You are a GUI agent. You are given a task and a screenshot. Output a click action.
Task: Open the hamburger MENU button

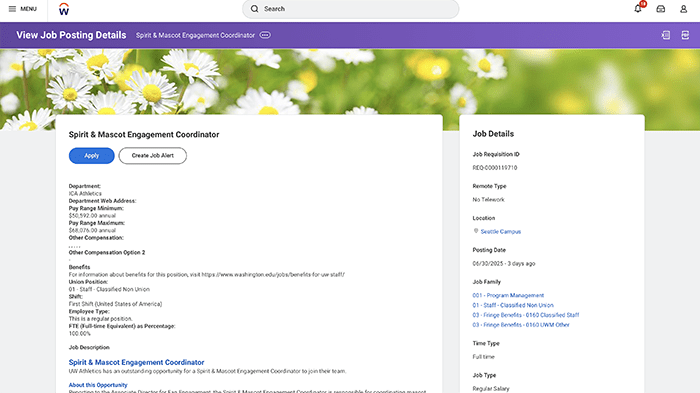coord(22,9)
